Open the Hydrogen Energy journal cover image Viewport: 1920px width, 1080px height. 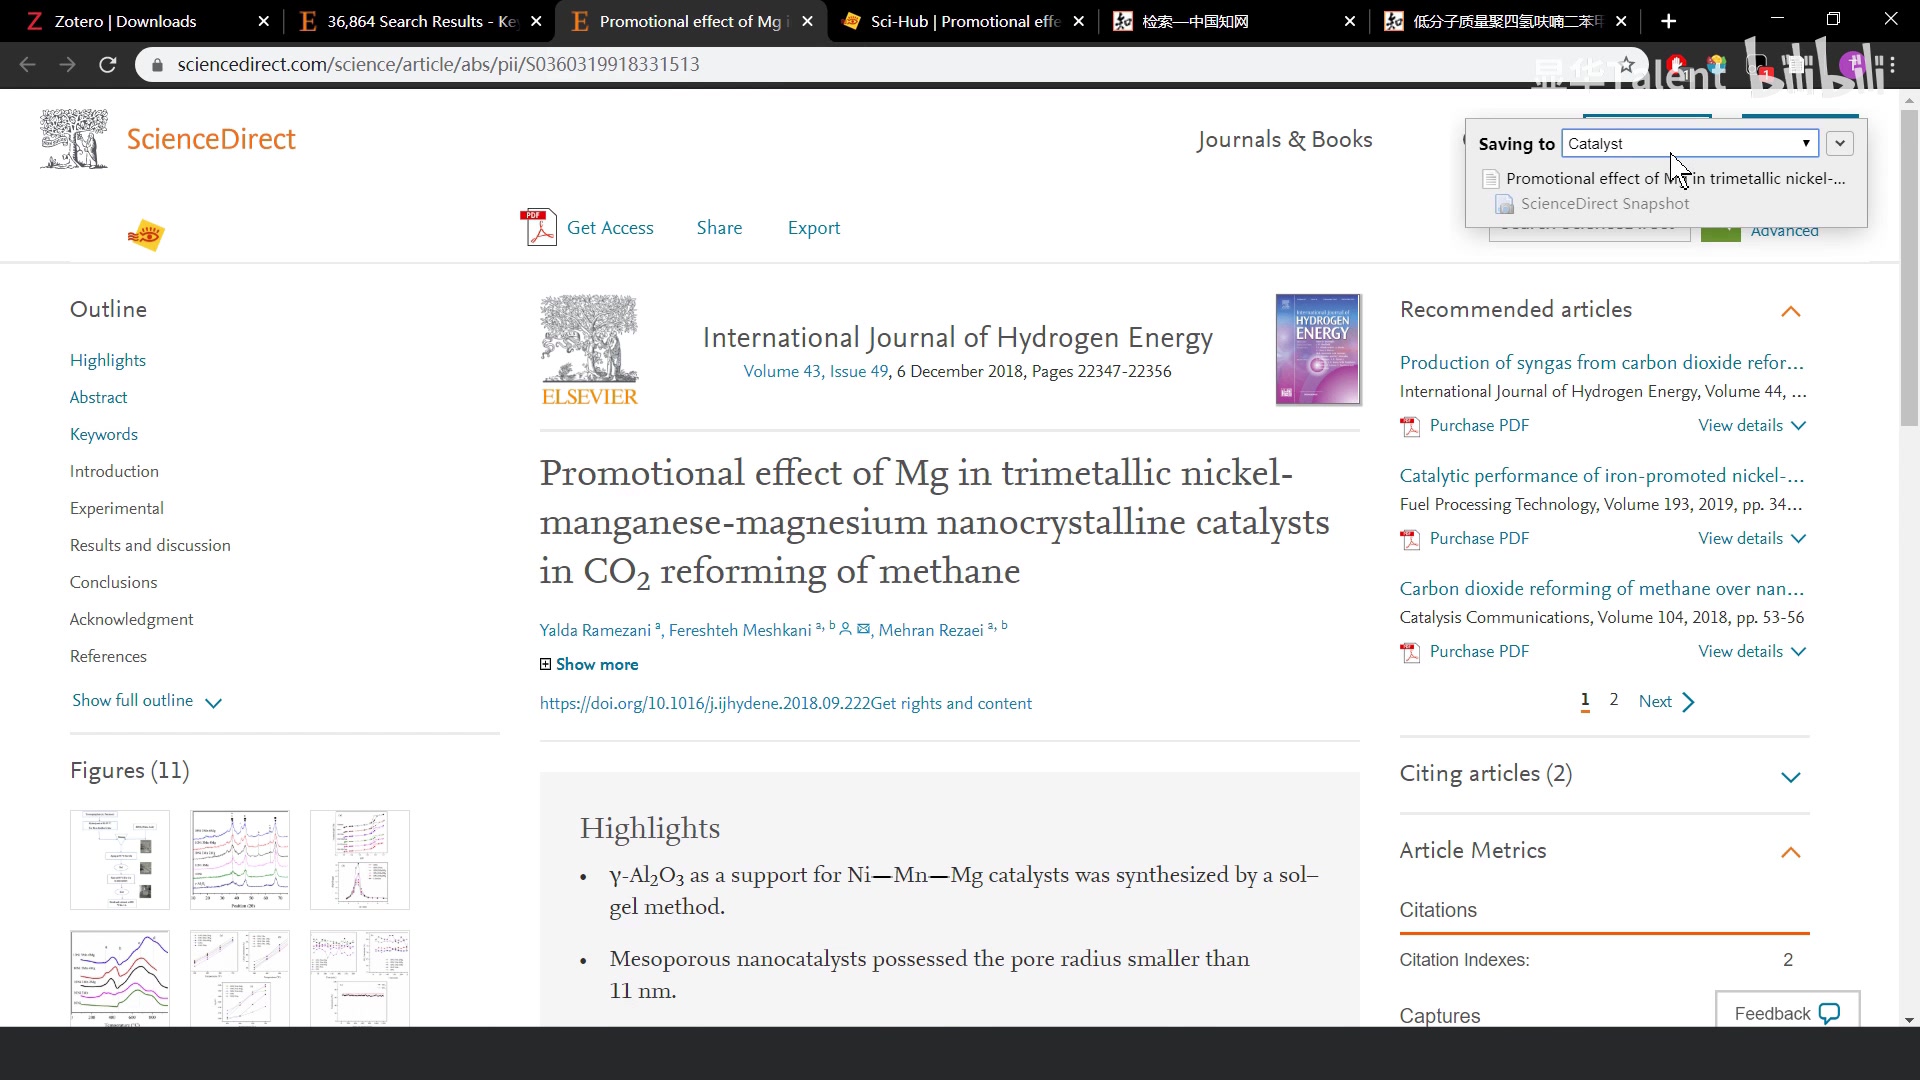click(1318, 349)
